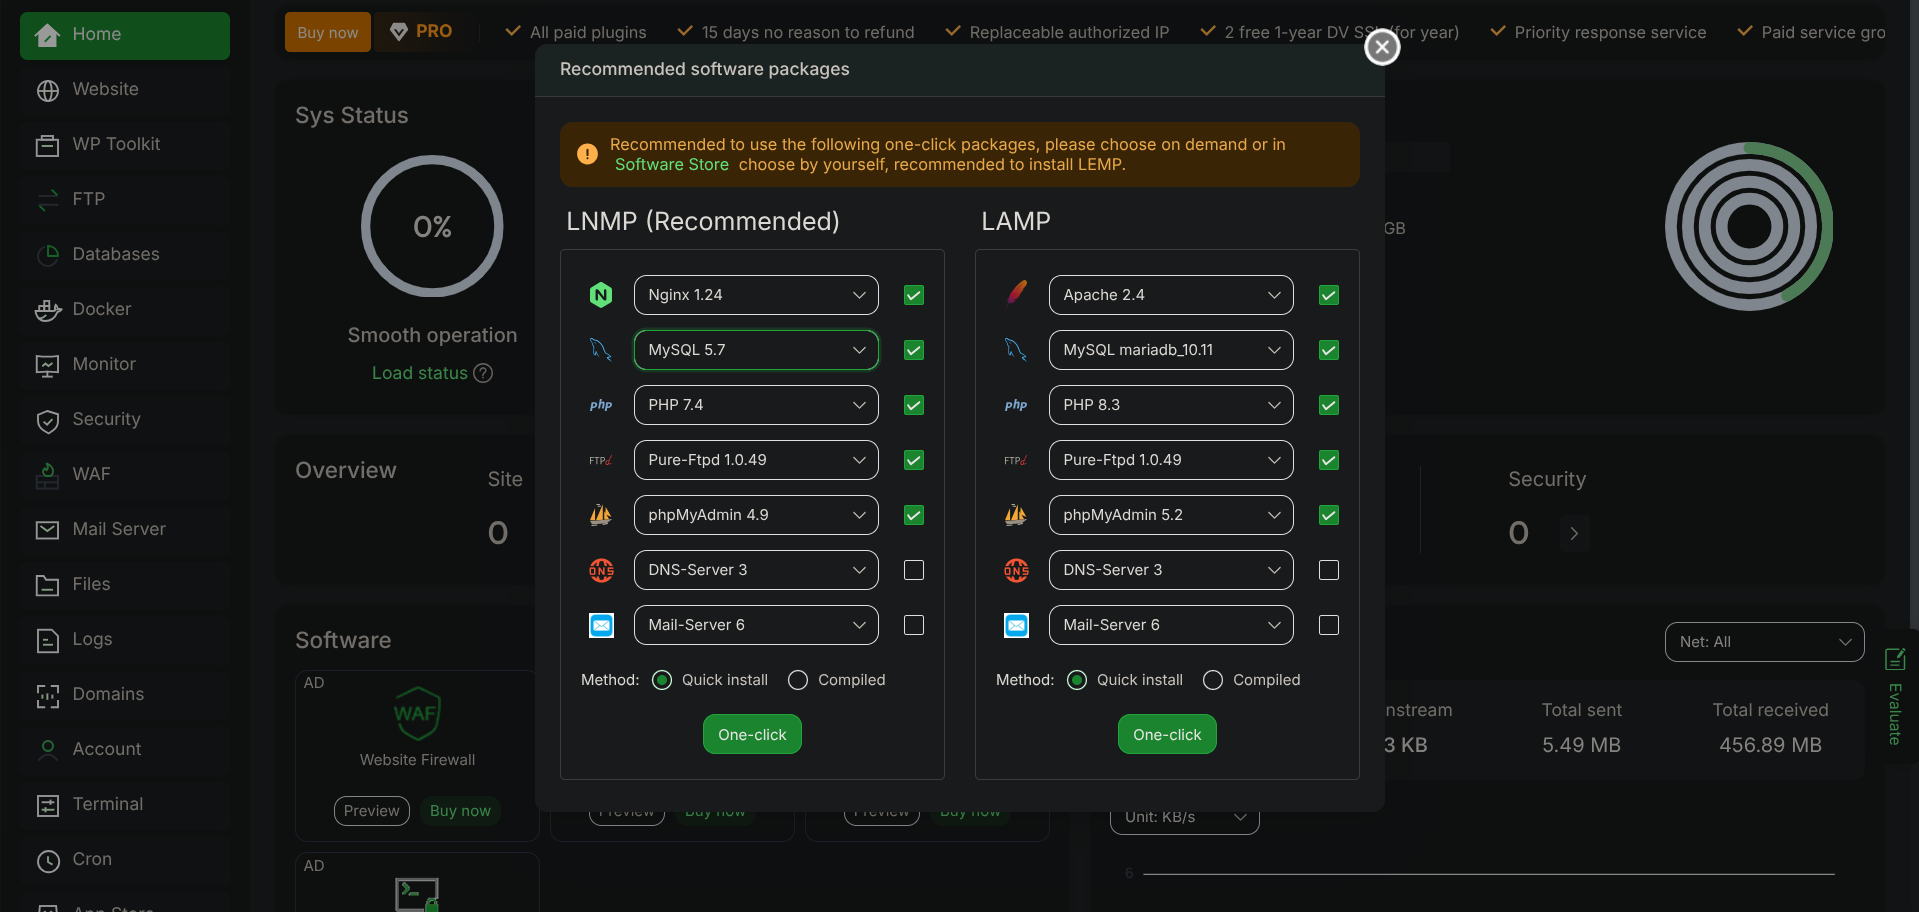Screen dimensions: 1919x912
Task: Click the 0% load status gauge
Action: point(432,226)
